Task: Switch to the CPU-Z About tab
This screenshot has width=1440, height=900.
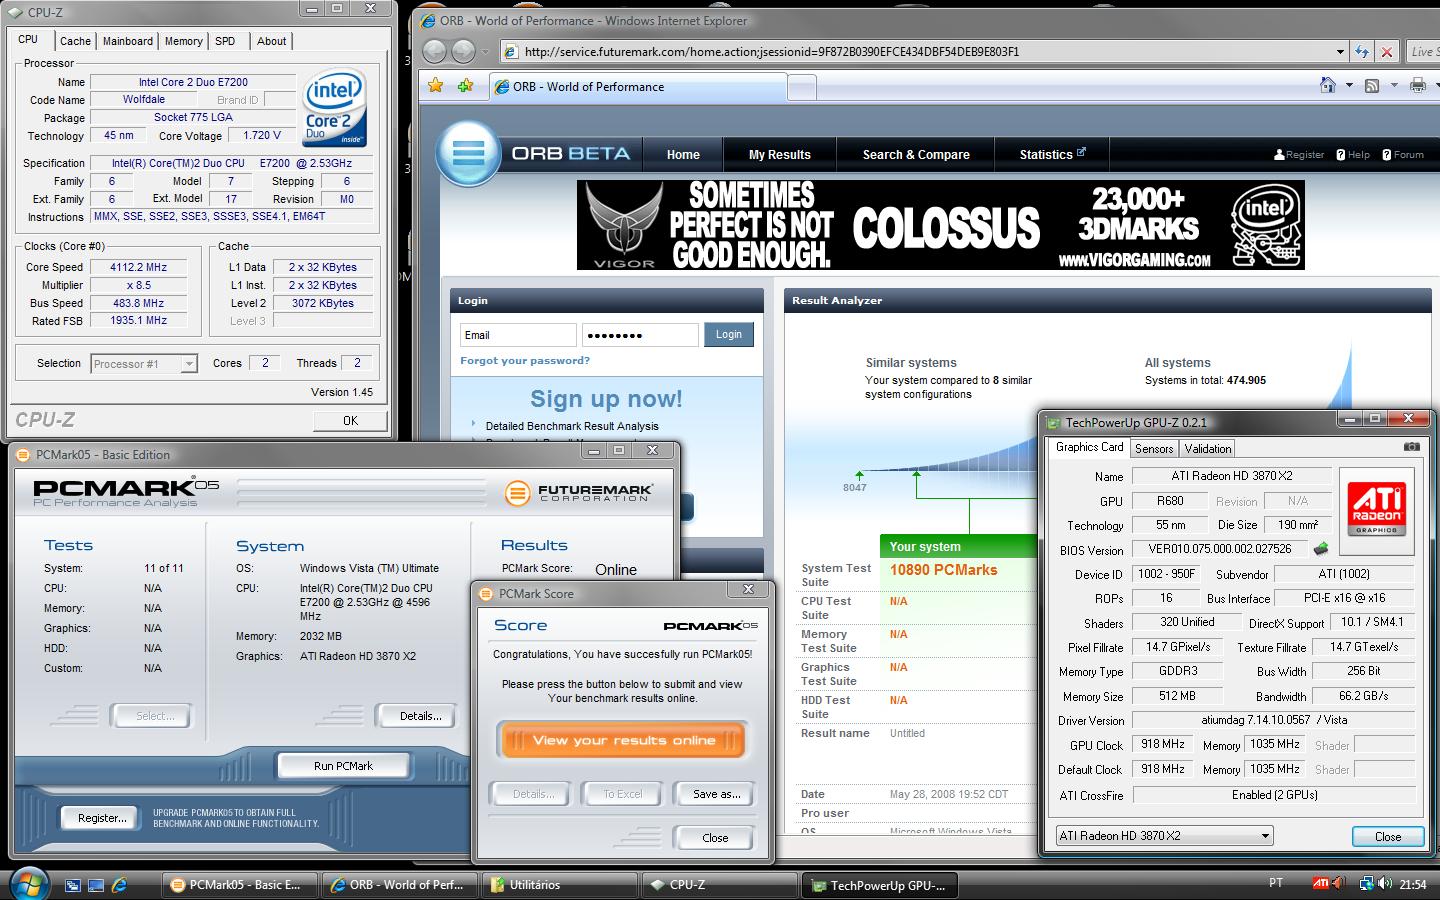Action: pyautogui.click(x=271, y=41)
